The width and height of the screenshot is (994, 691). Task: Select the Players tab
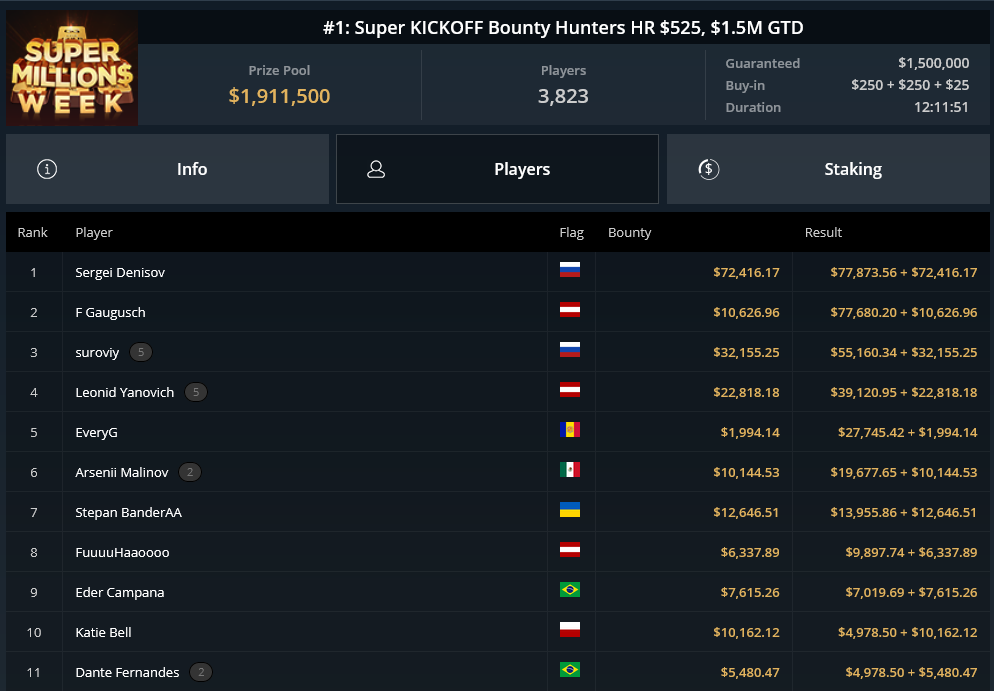pos(498,169)
